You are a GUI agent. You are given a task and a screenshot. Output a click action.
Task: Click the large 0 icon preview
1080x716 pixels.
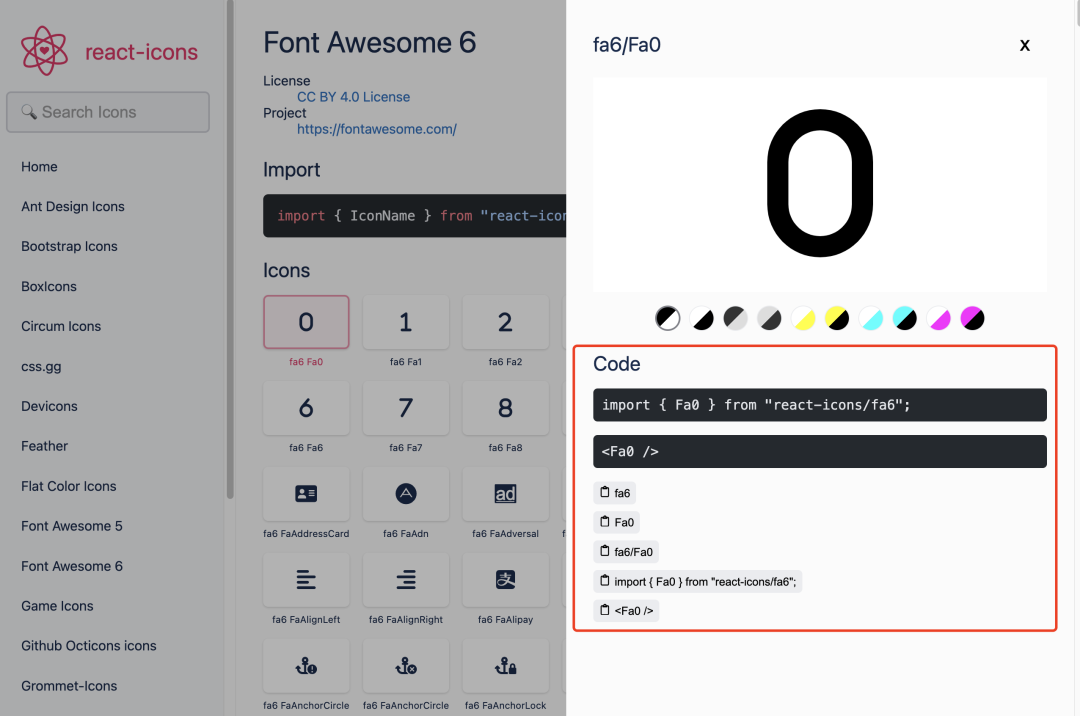tap(820, 183)
